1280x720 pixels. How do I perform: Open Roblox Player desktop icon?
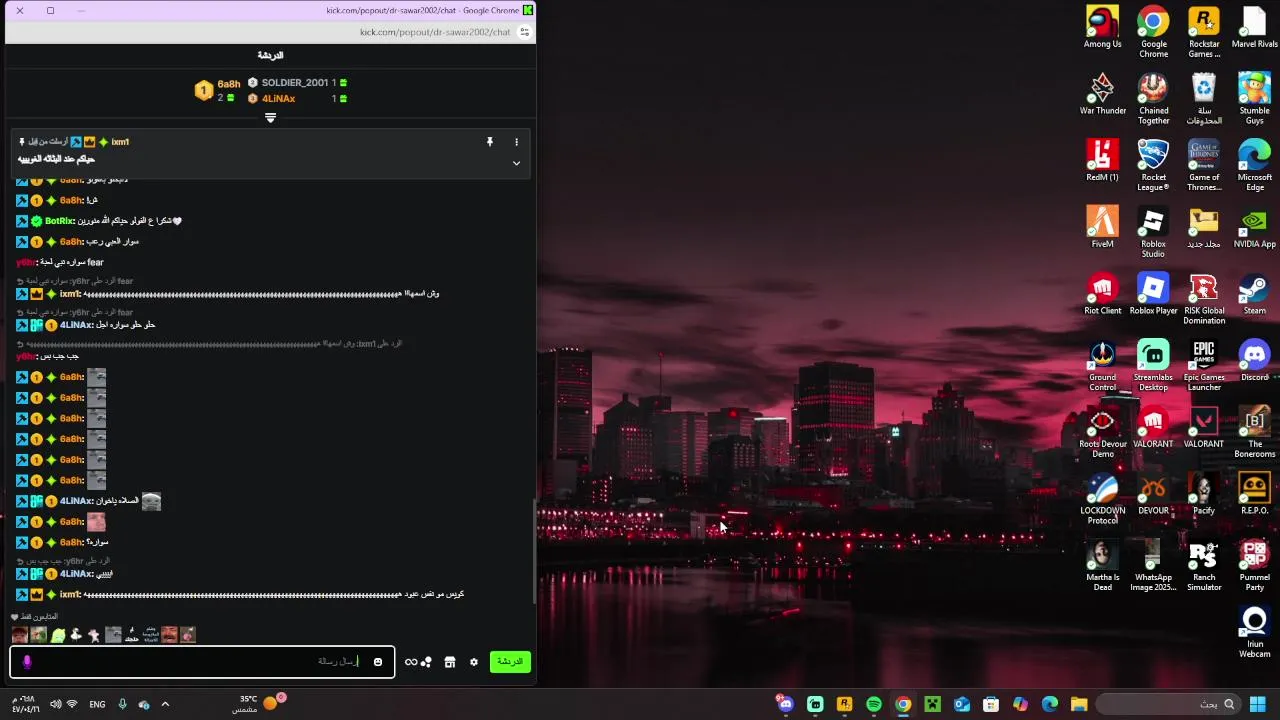click(1154, 295)
